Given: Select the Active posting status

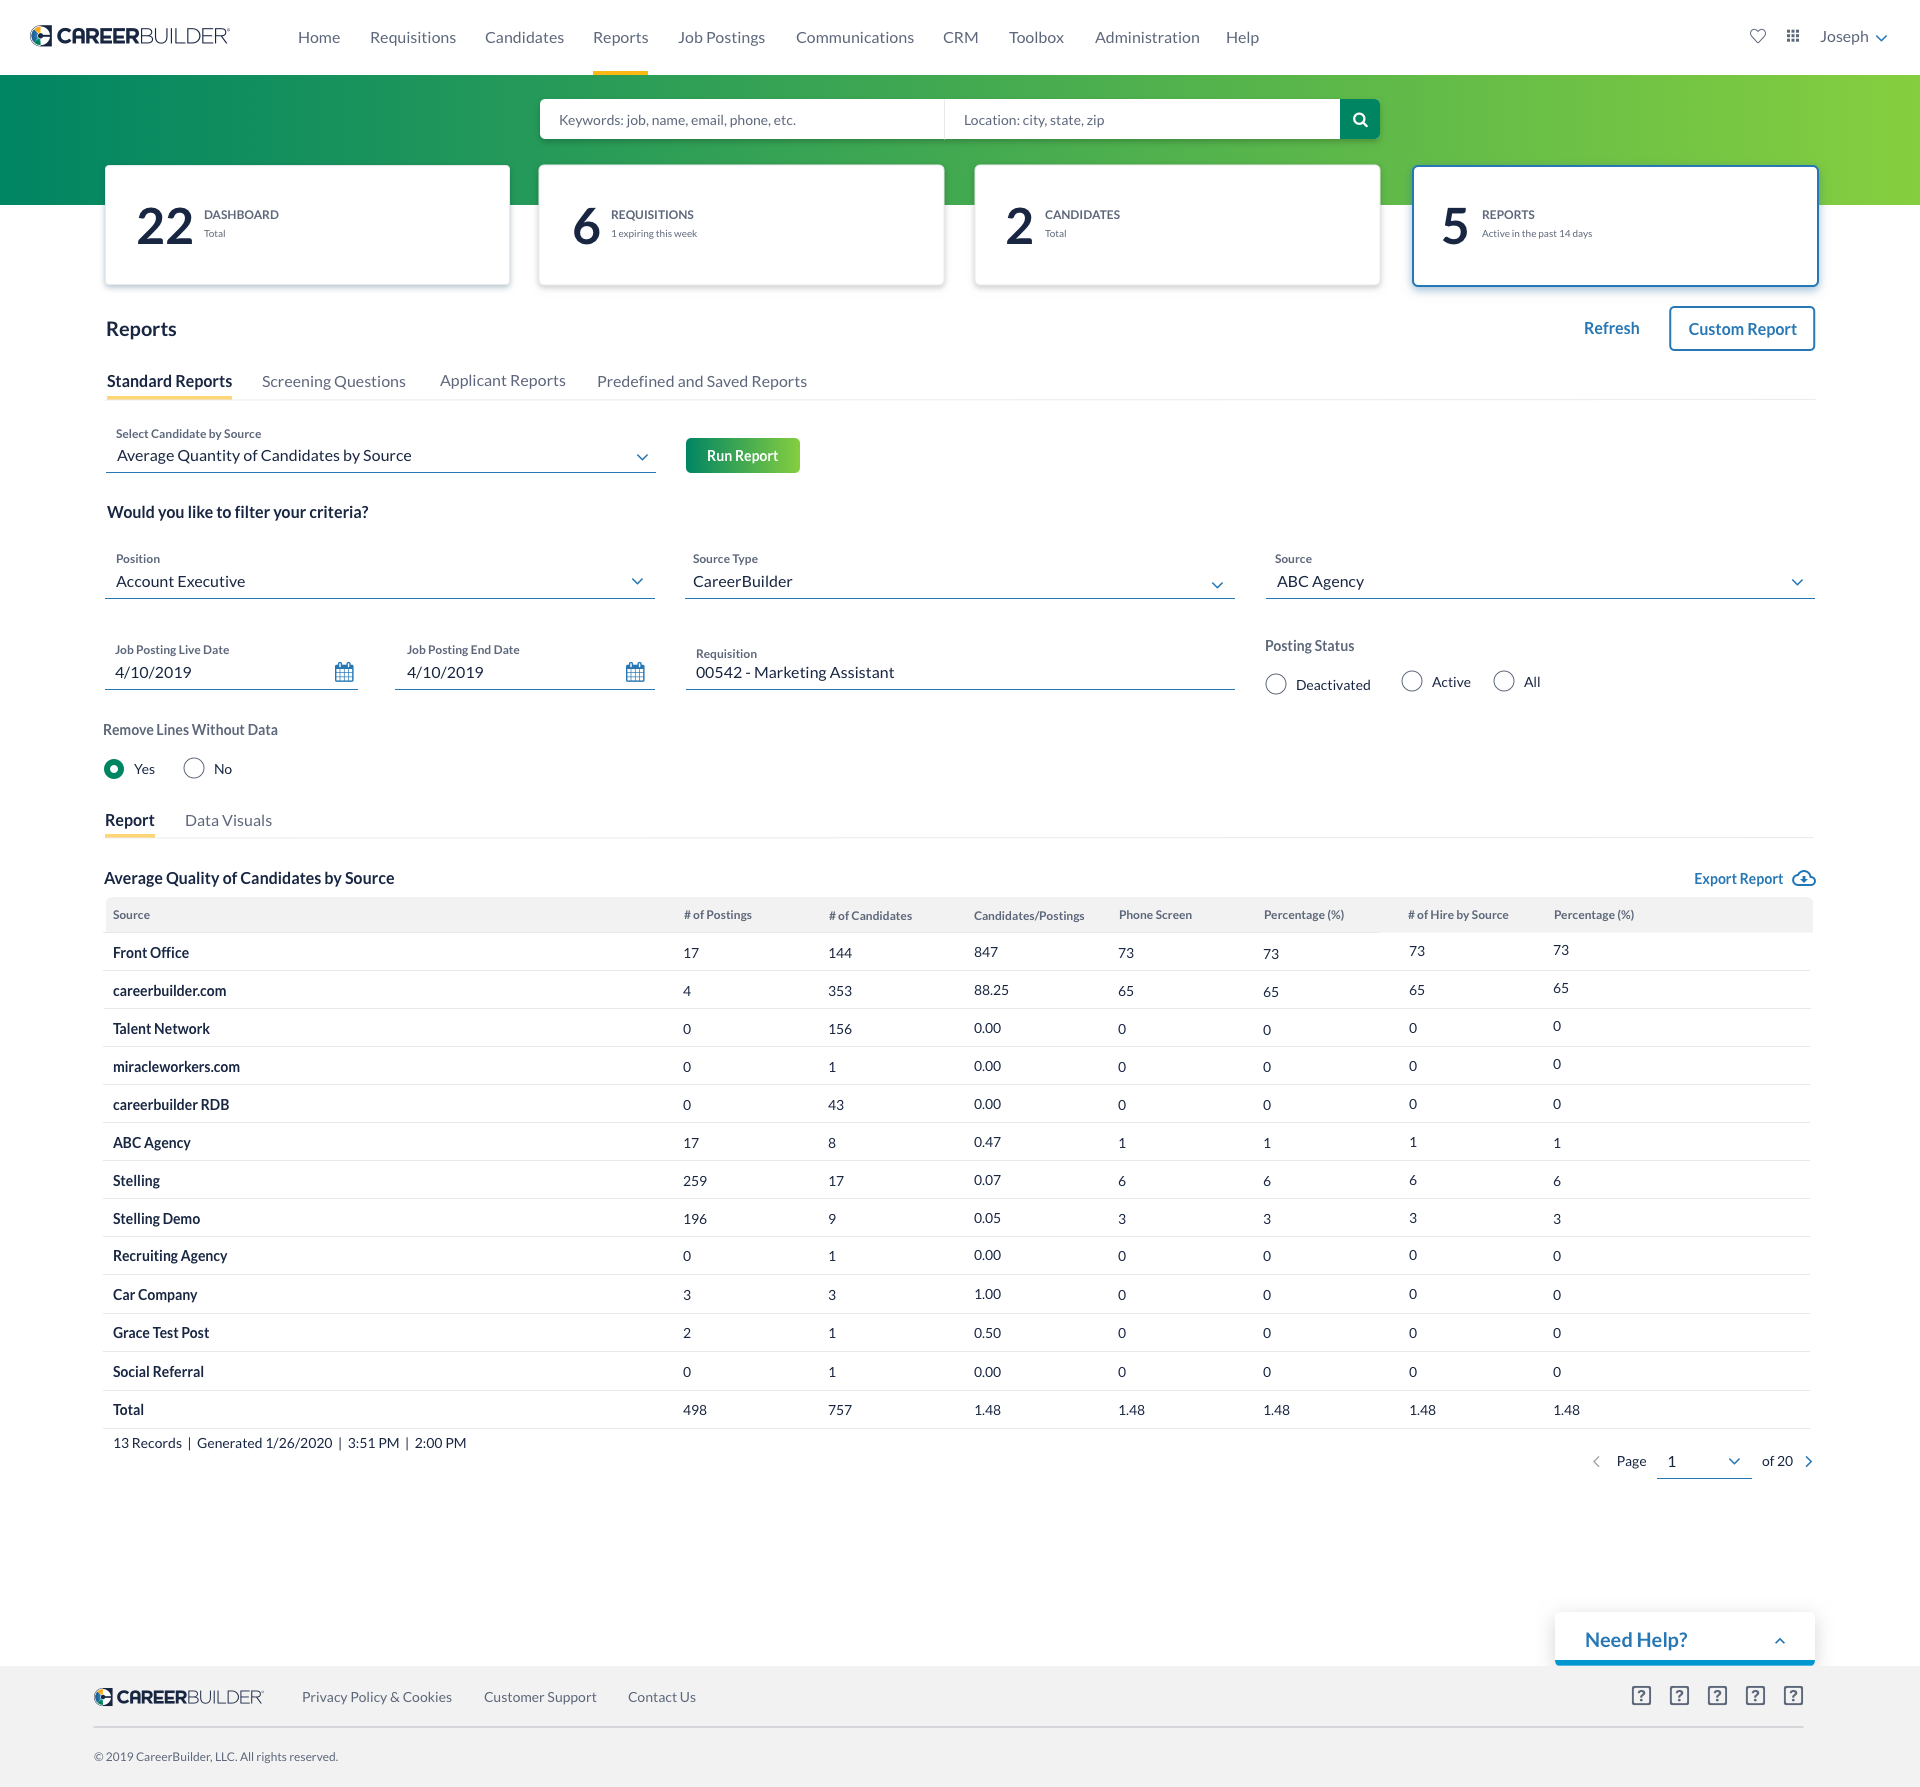Looking at the screenshot, I should coord(1412,682).
